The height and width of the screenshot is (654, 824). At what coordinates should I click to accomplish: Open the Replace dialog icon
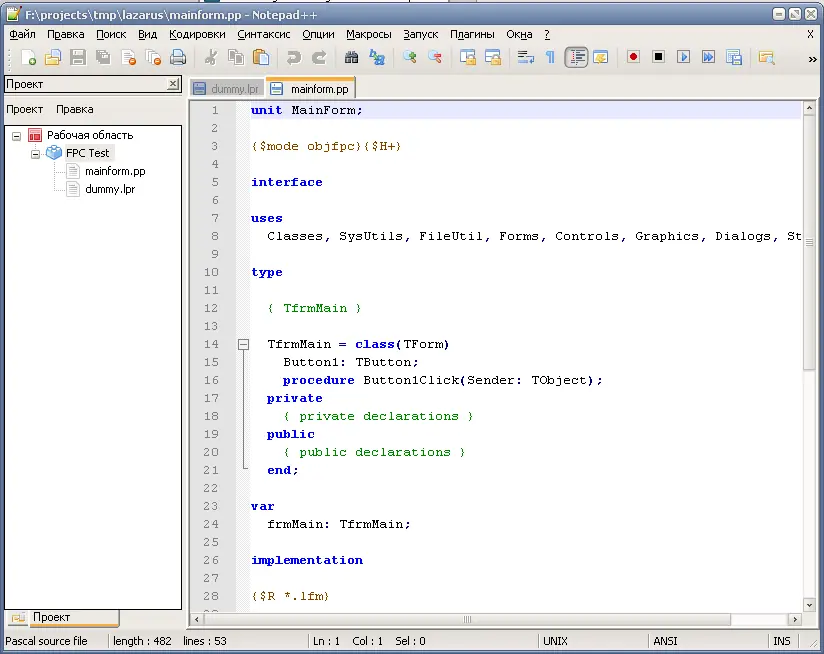[377, 57]
